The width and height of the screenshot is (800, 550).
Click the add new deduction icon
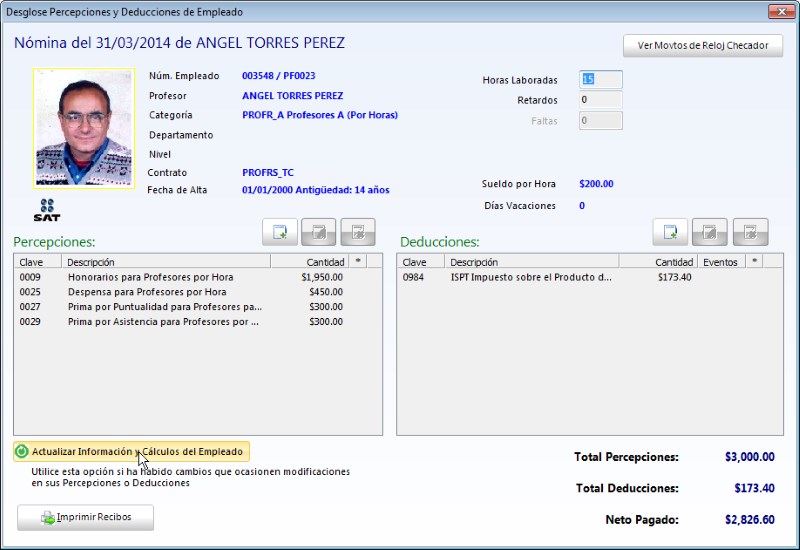[670, 232]
